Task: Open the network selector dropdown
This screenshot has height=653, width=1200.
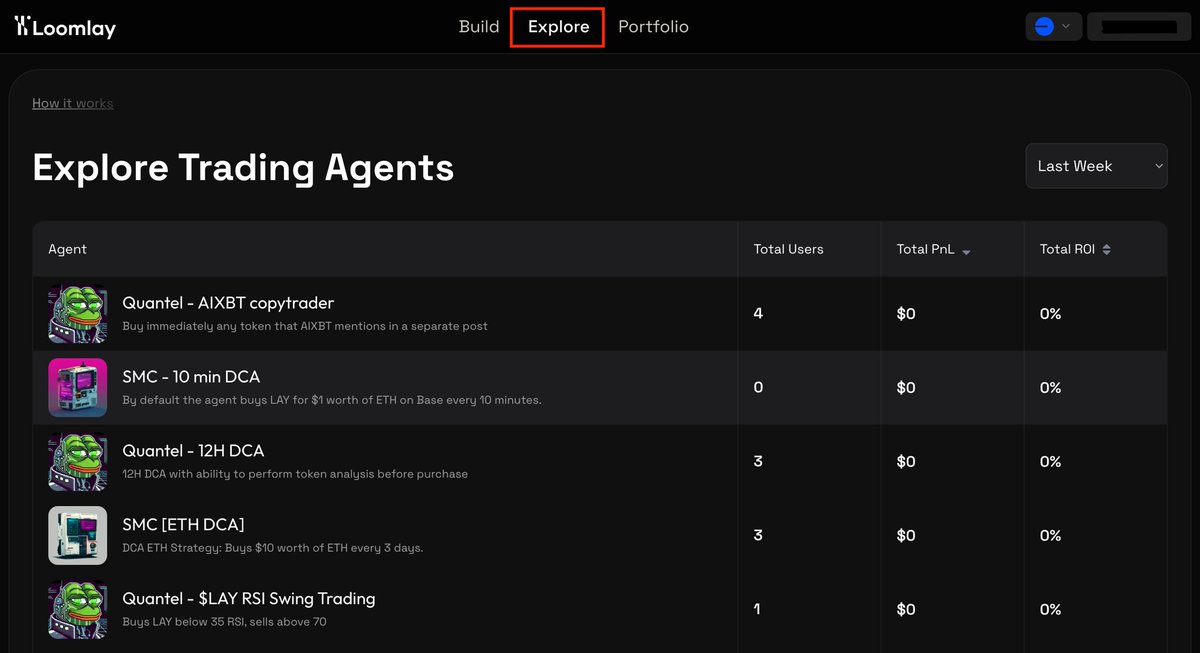Action: (1054, 27)
